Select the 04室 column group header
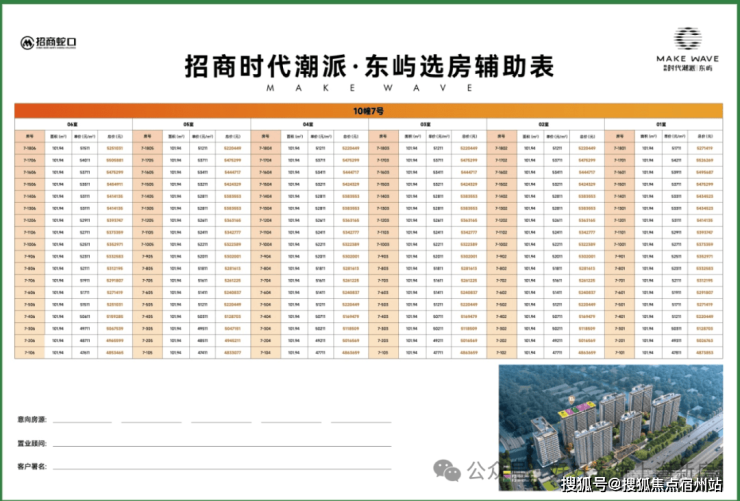The height and width of the screenshot is (501, 740). (x=309, y=124)
